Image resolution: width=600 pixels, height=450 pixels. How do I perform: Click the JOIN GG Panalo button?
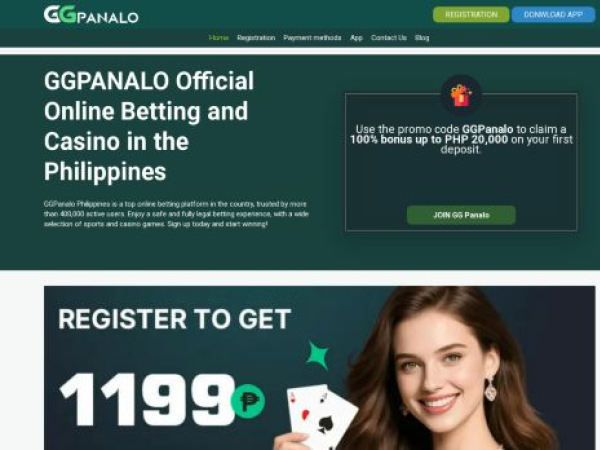tap(461, 215)
